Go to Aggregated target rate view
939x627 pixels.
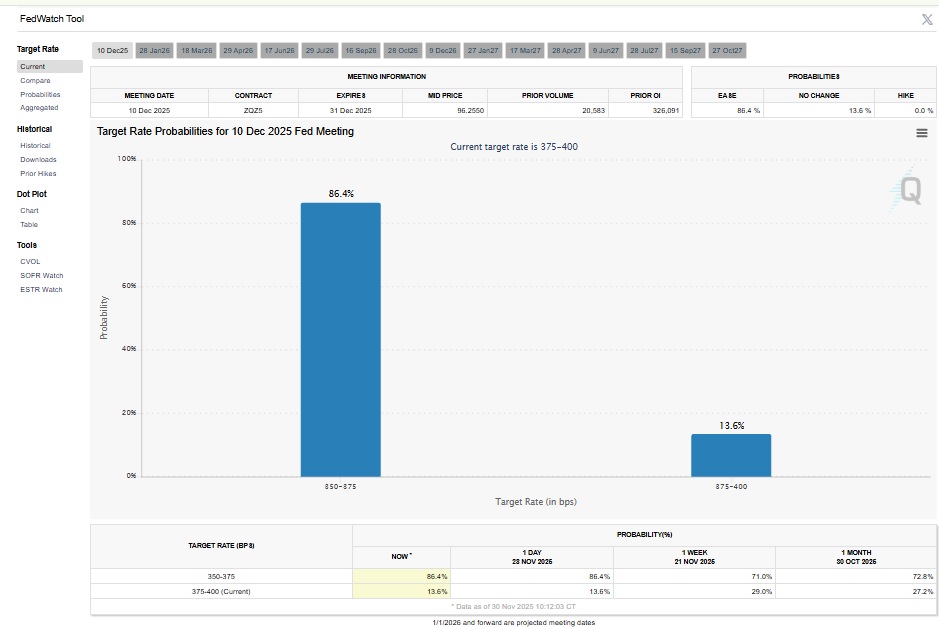[x=39, y=107]
